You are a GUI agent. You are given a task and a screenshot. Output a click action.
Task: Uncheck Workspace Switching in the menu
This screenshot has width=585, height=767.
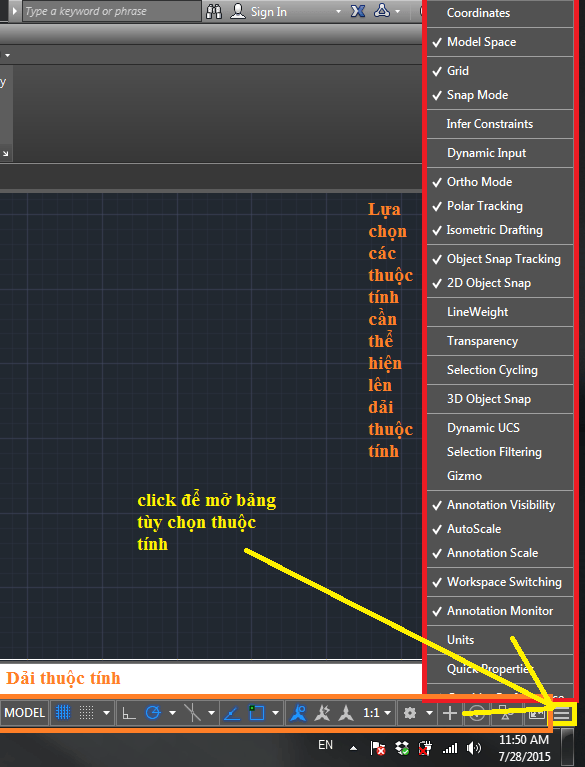coord(500,582)
